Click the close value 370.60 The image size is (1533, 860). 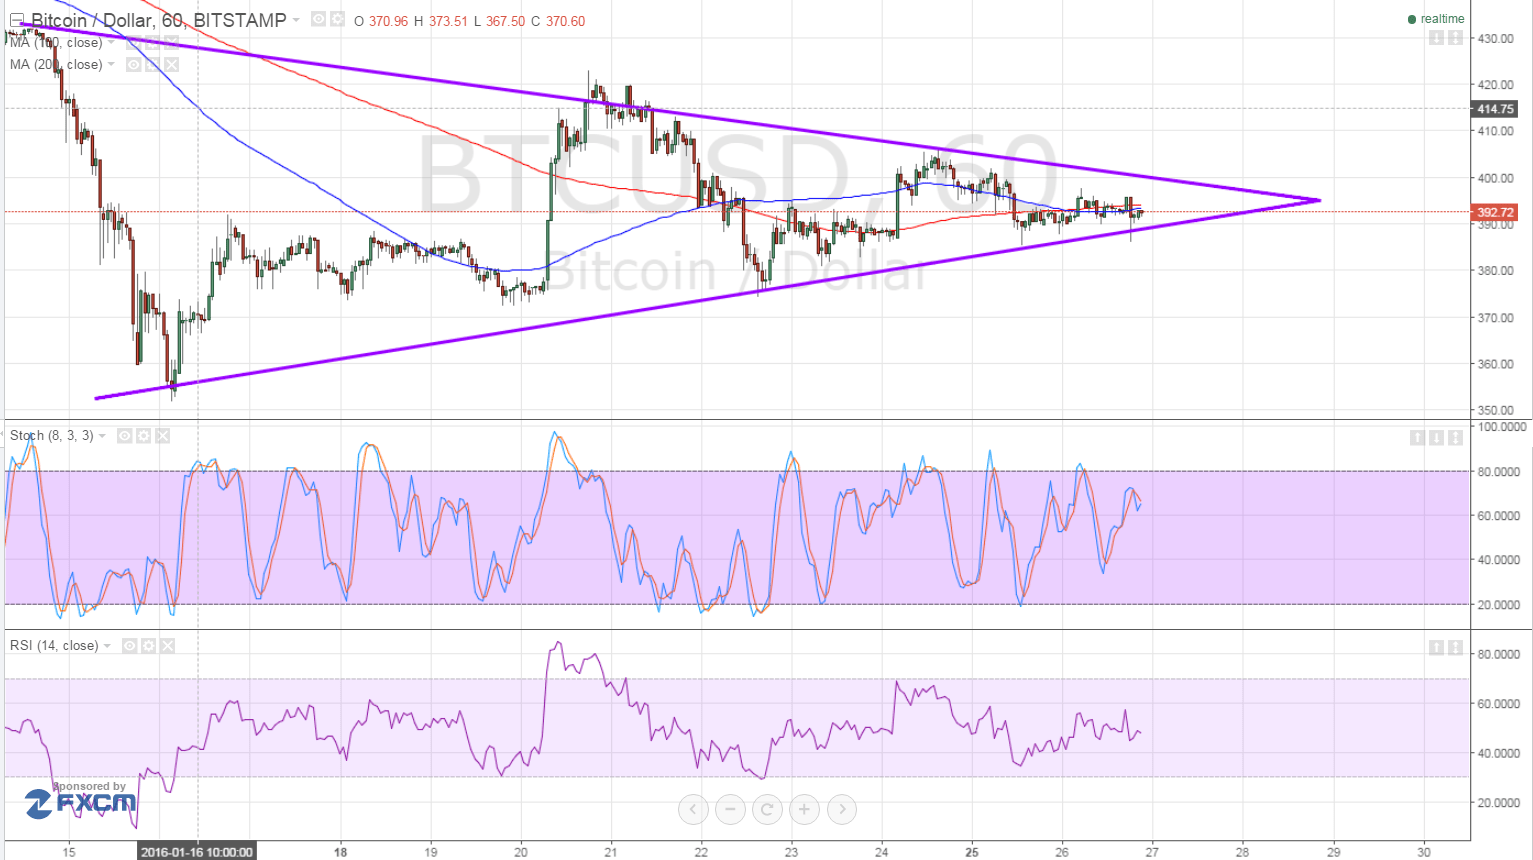[x=566, y=21]
